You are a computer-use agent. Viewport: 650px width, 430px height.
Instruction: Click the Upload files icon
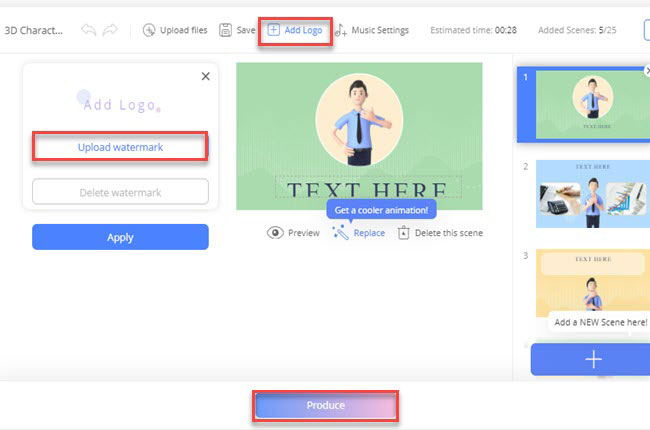pos(150,30)
